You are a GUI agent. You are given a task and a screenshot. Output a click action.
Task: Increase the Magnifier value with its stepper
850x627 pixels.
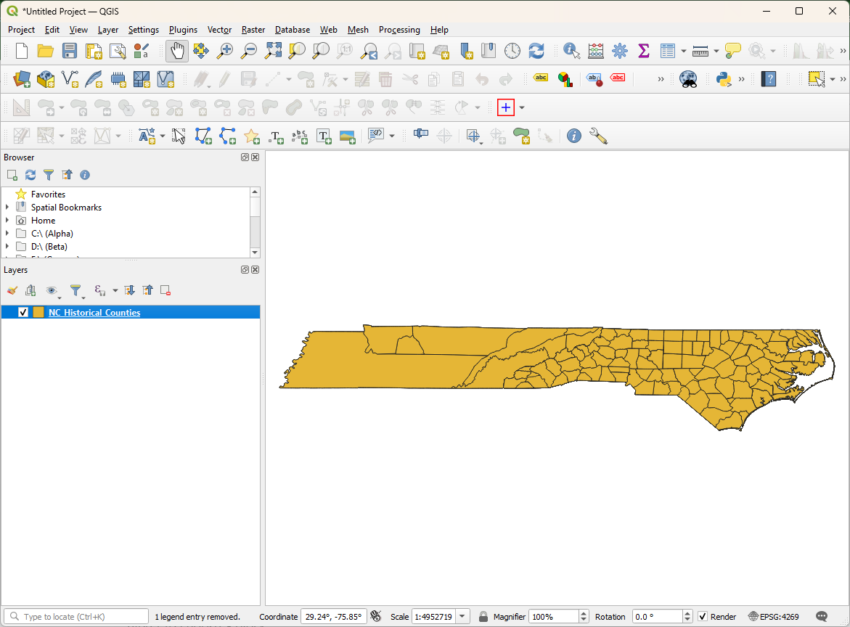click(583, 612)
